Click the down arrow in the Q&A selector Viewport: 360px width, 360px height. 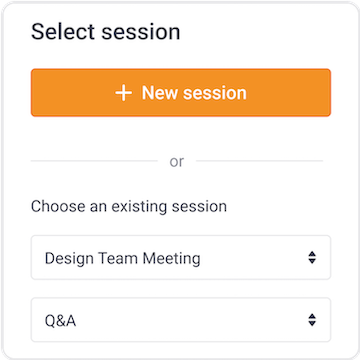pos(312,323)
